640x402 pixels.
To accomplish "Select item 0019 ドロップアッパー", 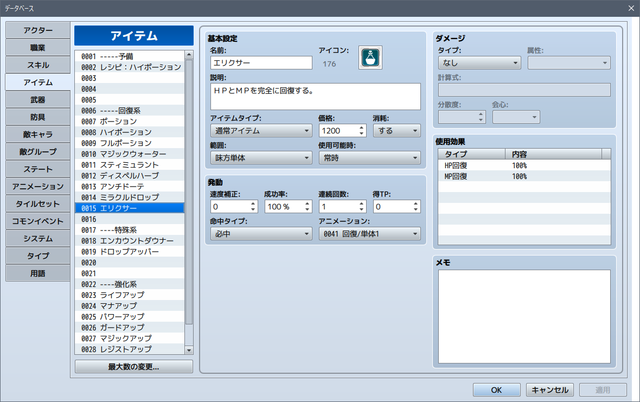I will click(130, 251).
